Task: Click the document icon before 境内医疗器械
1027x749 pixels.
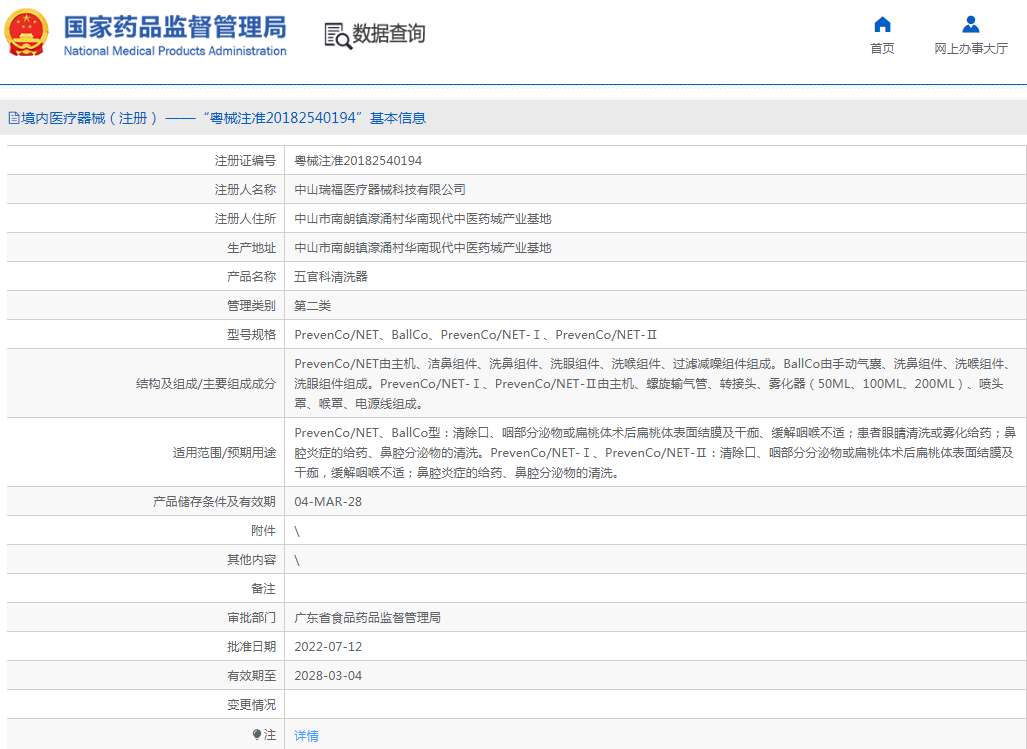Action: (x=14, y=118)
